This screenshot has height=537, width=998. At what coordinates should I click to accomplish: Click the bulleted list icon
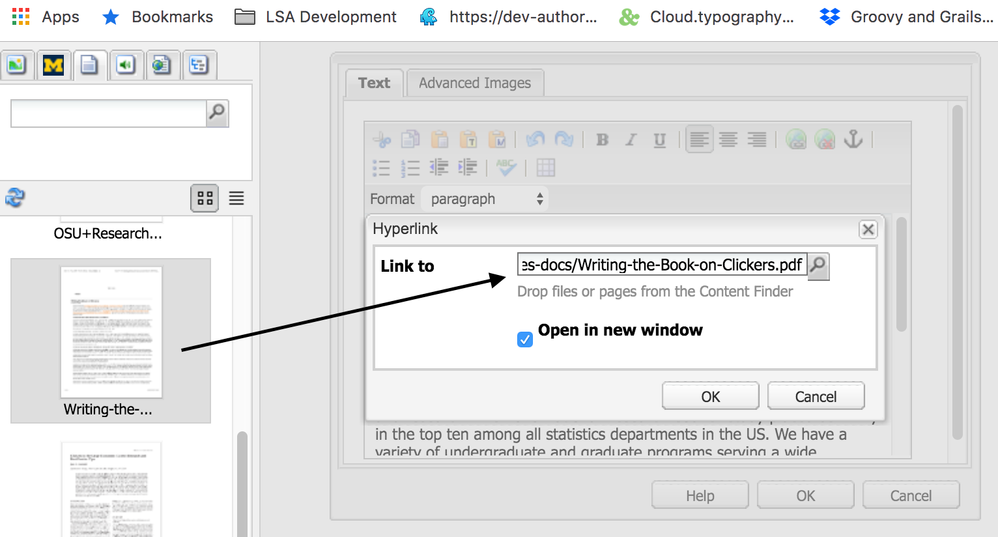click(381, 168)
